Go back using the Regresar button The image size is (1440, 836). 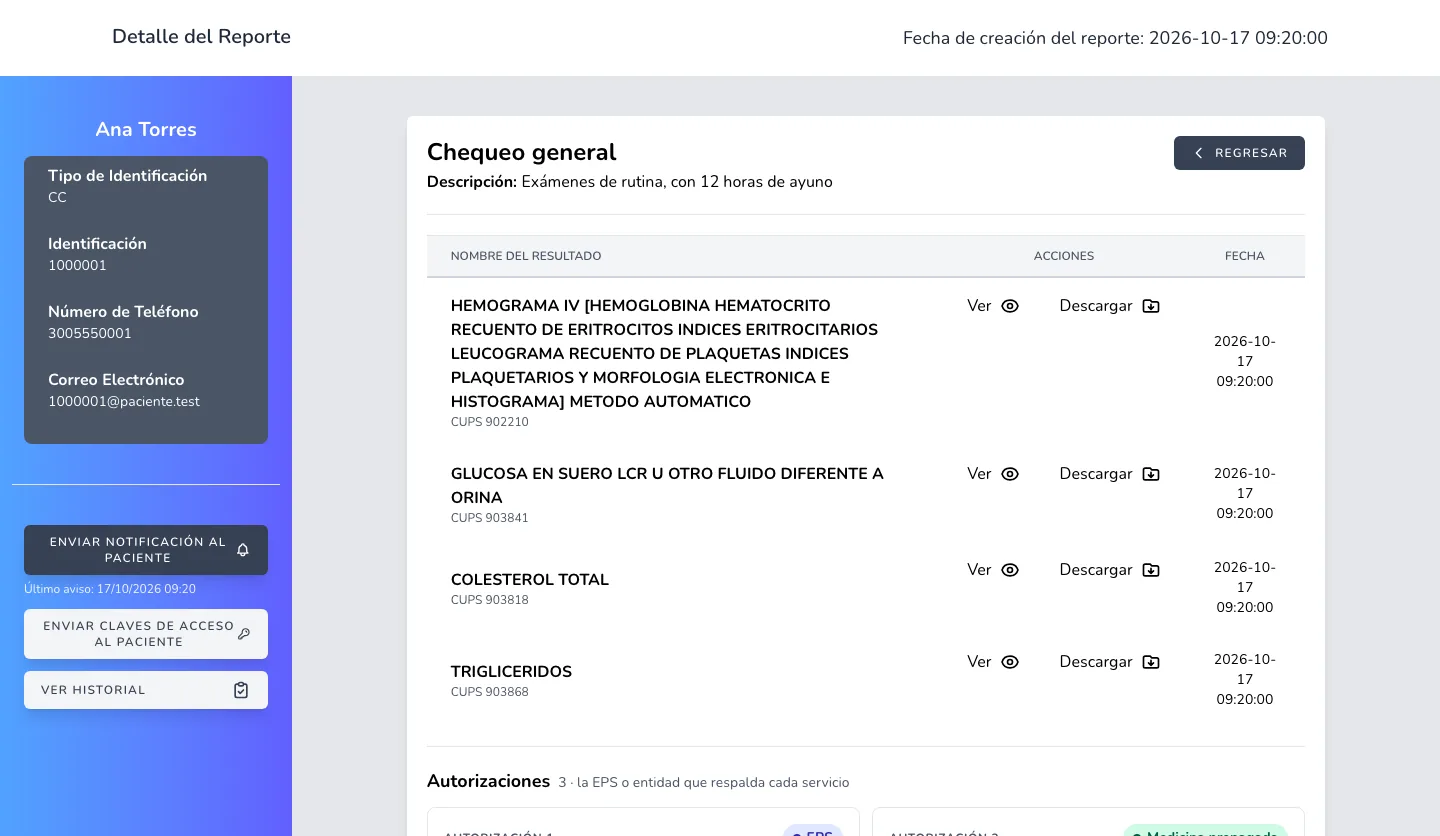pos(1239,153)
